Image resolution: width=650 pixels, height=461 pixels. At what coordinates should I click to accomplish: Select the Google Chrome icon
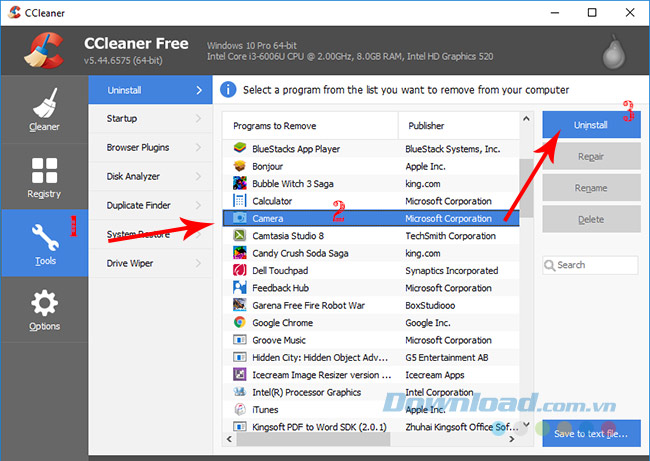(240, 323)
